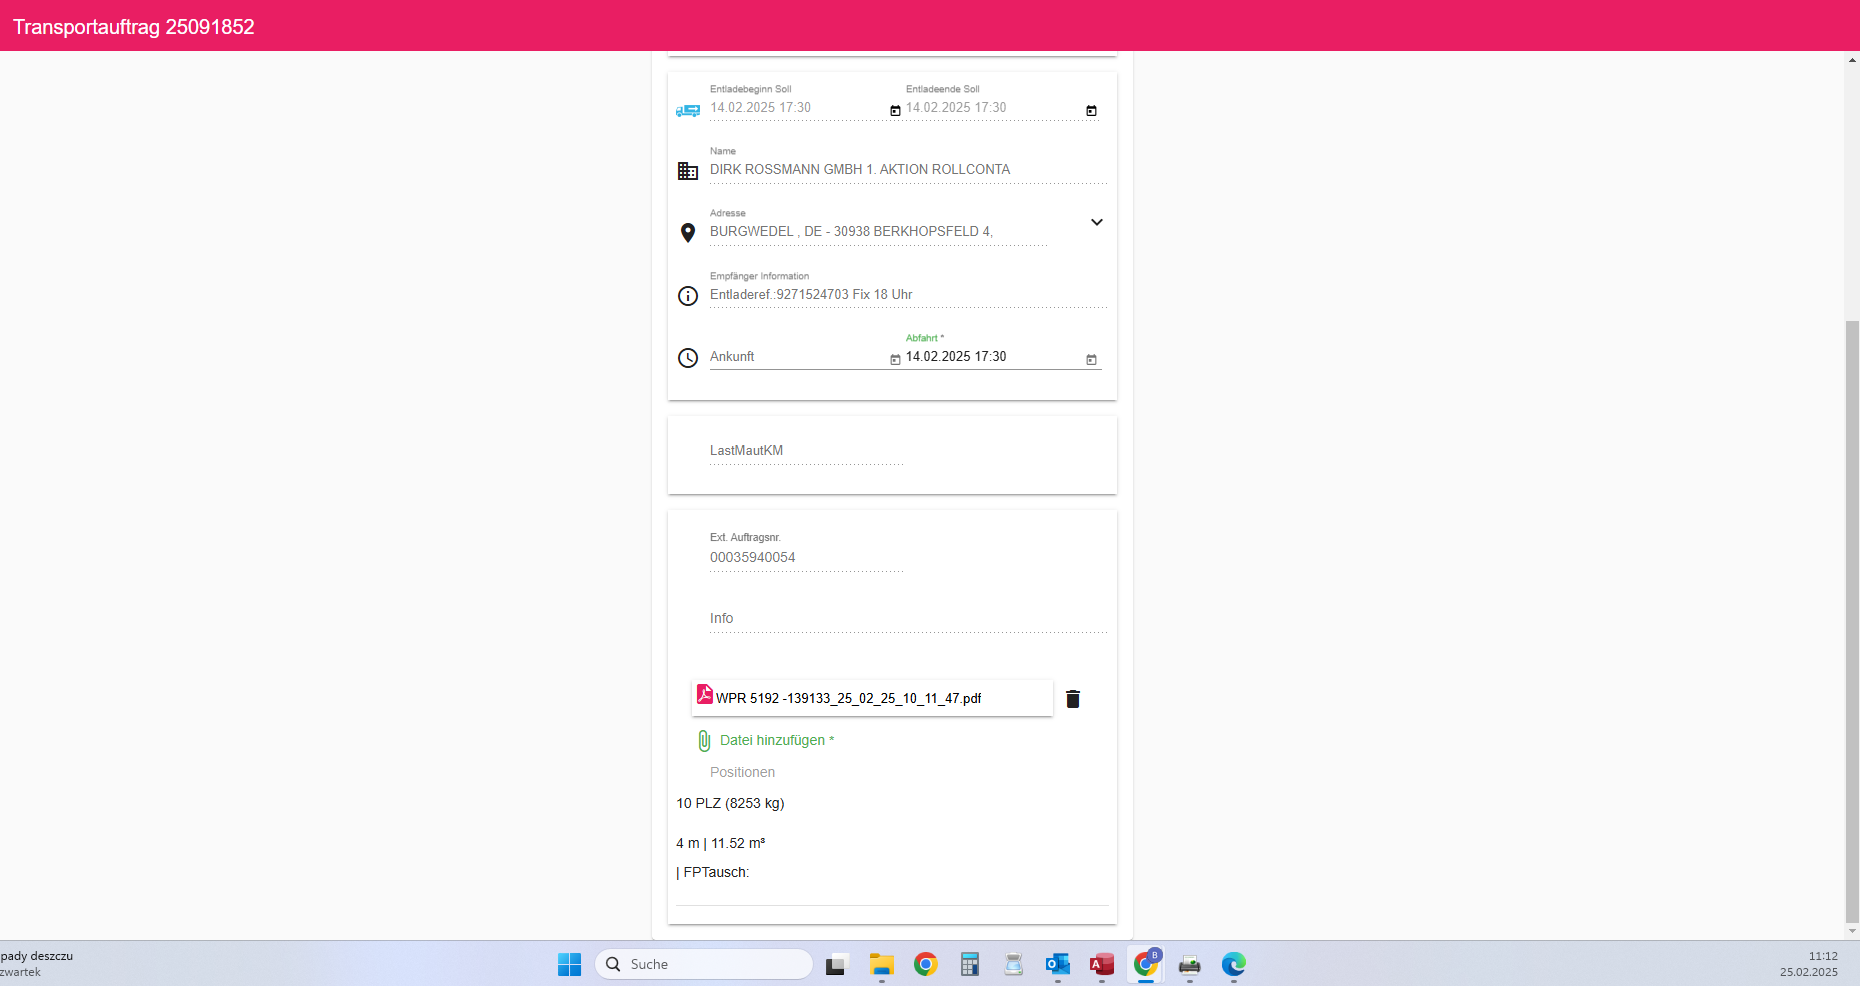Open calendar picker for Entladebeginn Soll
This screenshot has width=1860, height=986.
895,111
